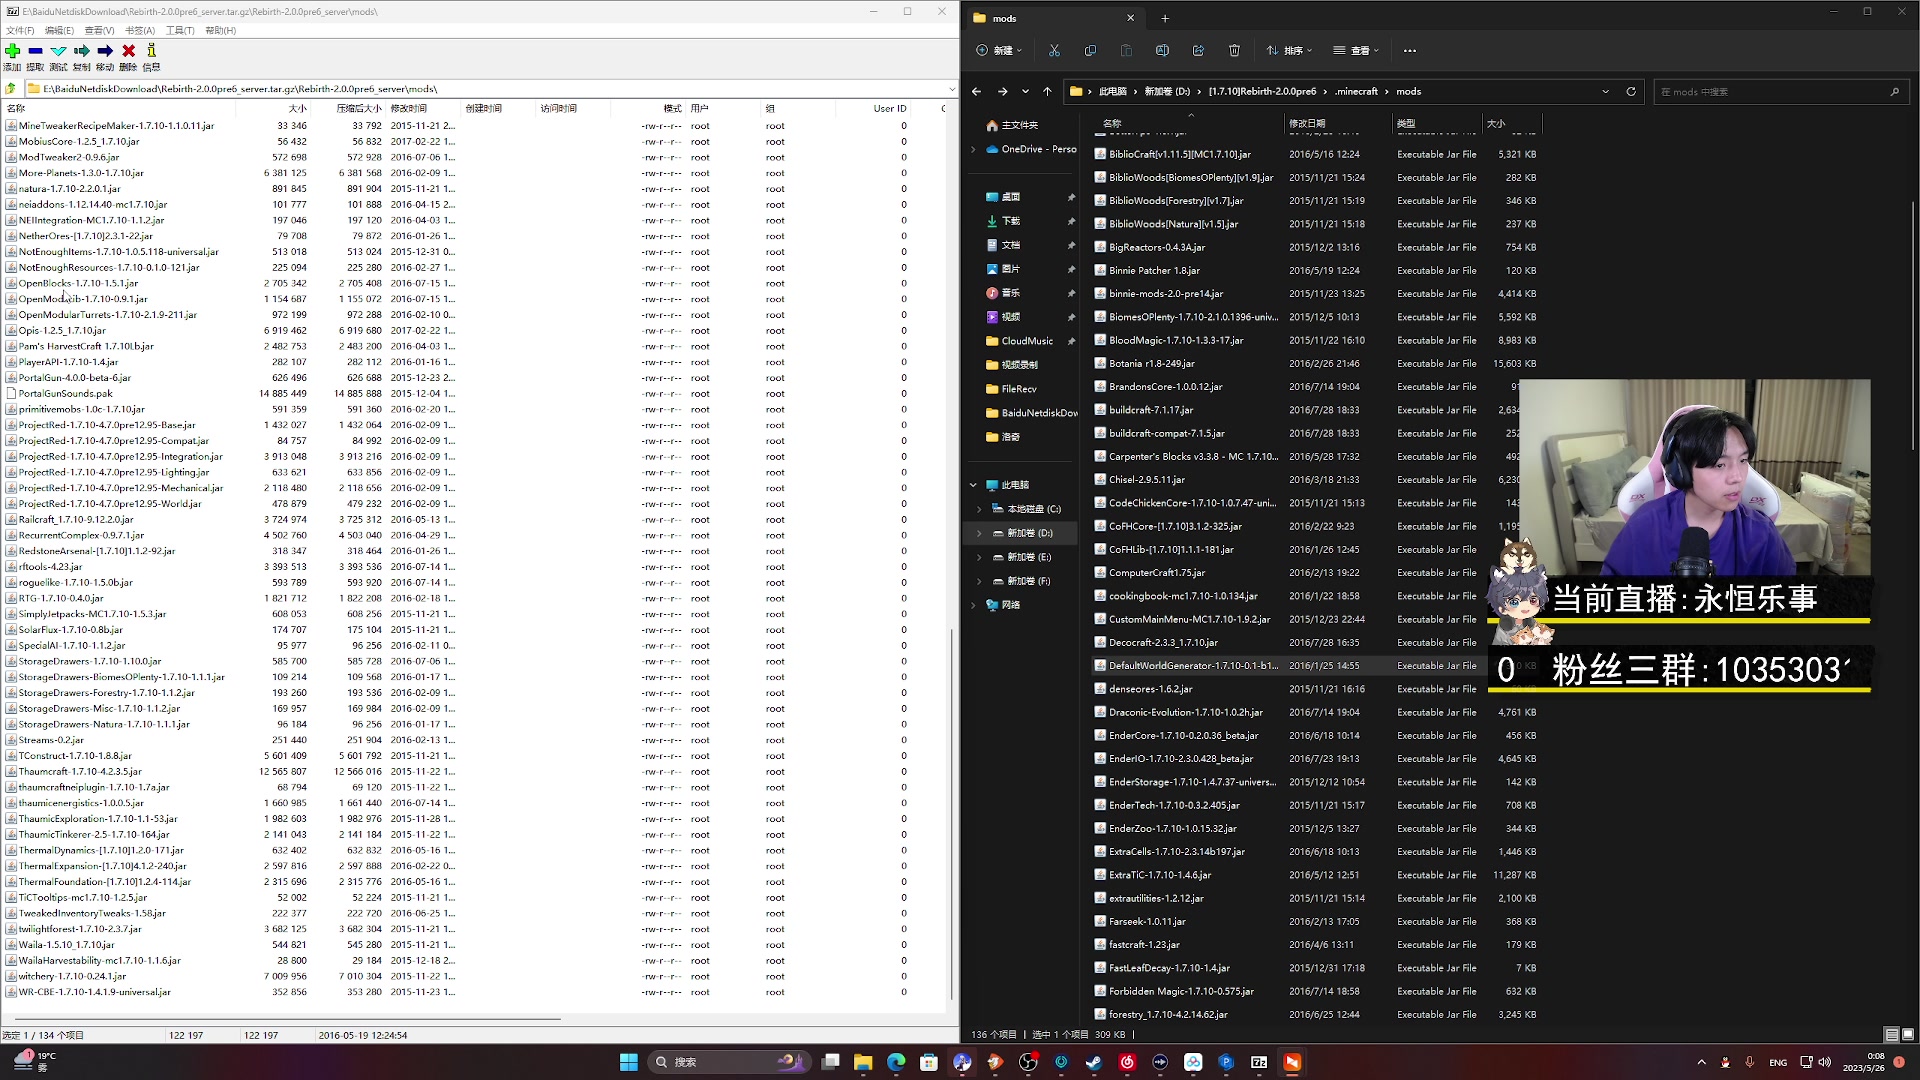
Task: Click the New (新建) button in Explorer
Action: 1000,50
